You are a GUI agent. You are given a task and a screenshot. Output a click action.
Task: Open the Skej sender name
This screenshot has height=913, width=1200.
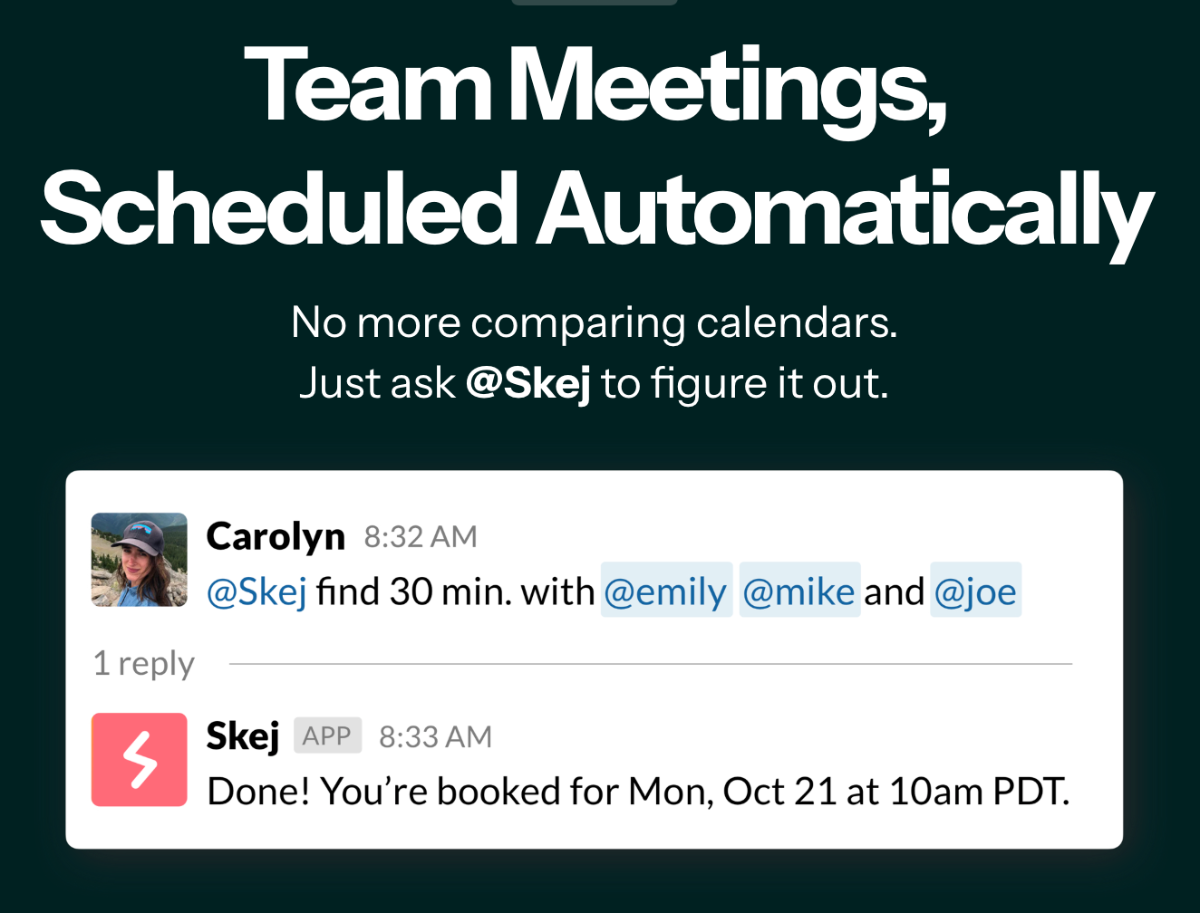(x=243, y=737)
